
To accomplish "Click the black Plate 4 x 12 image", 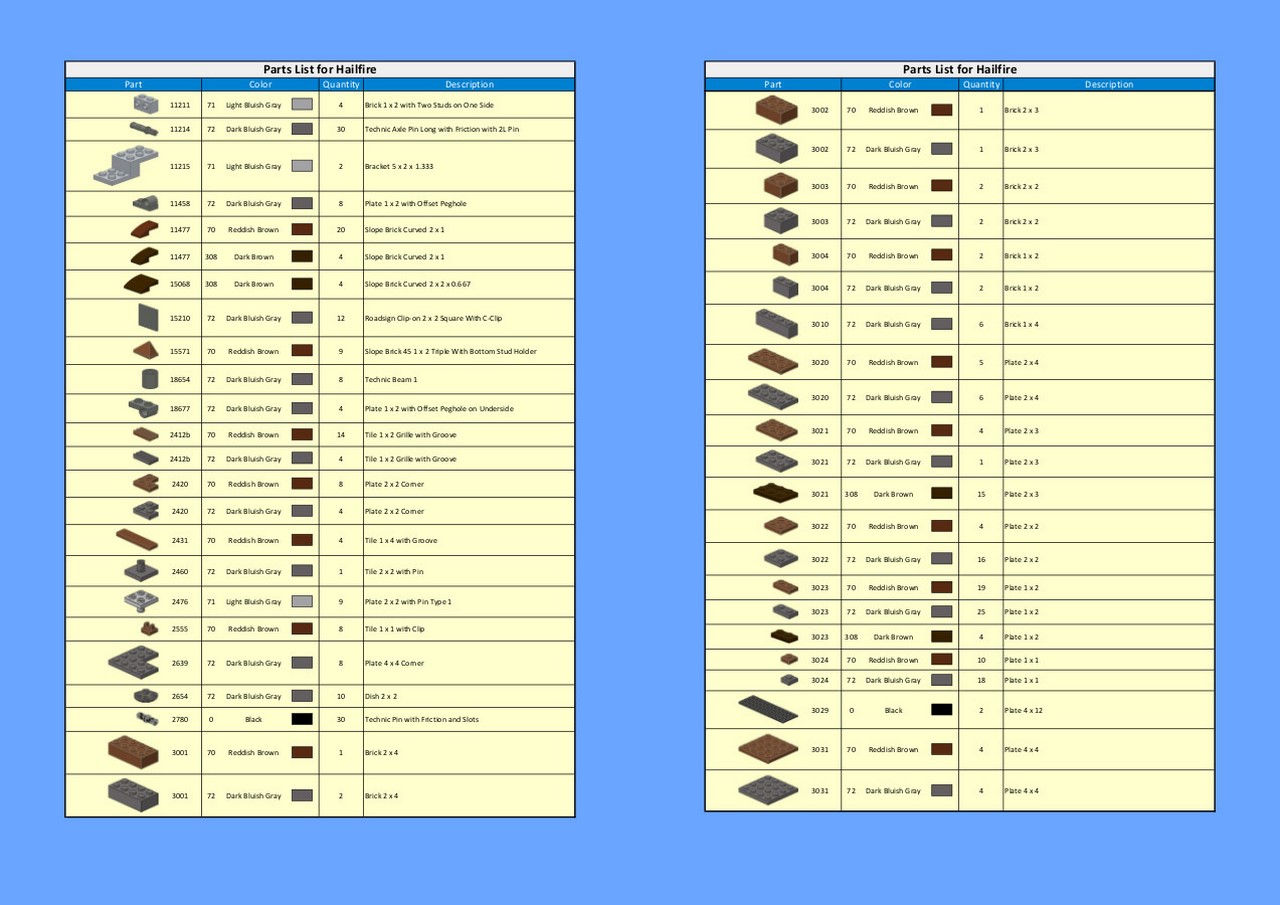I will tap(768, 710).
